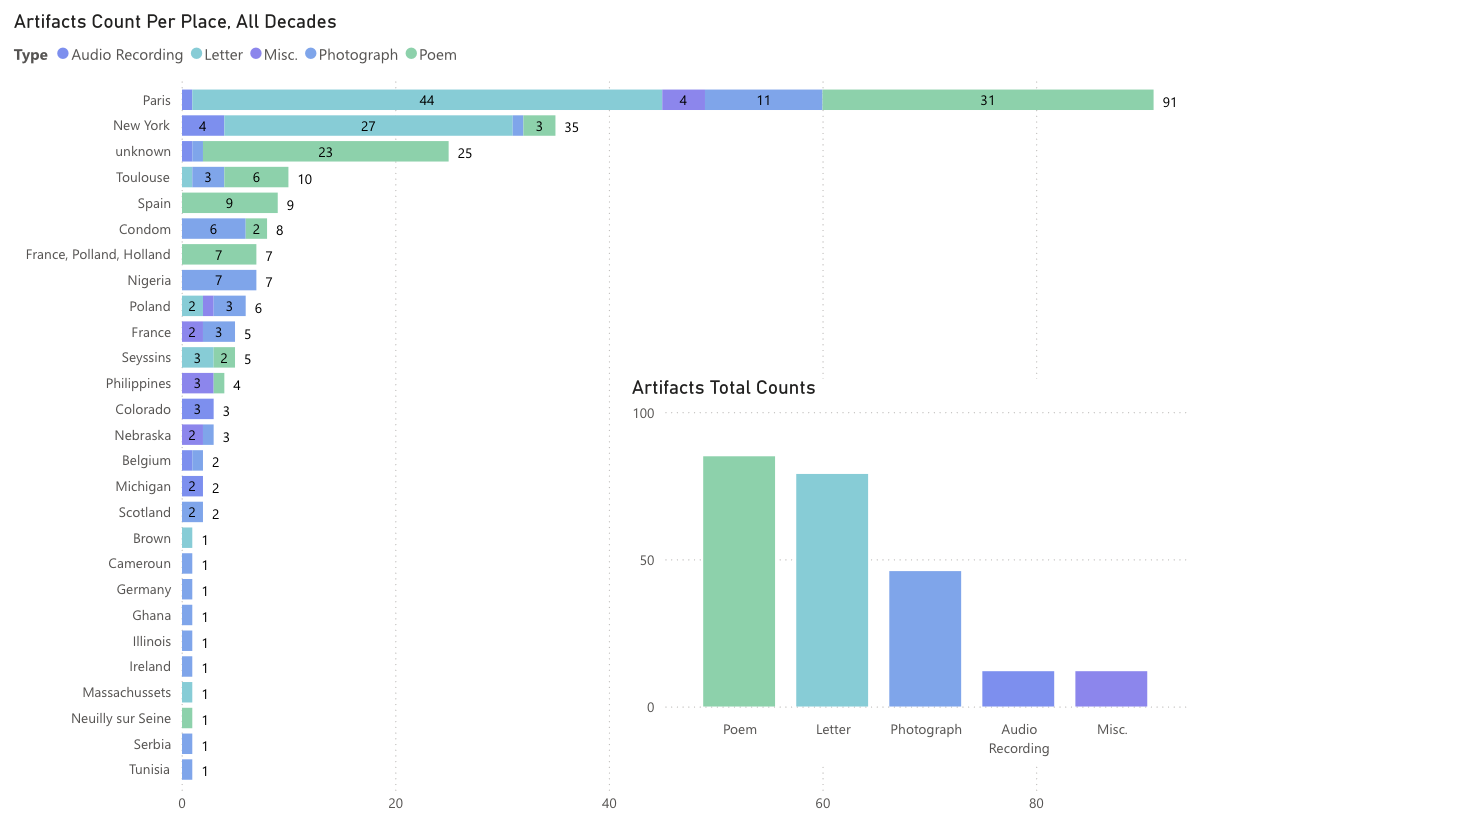
Task: Select the Letter column in Artifacts Total Counts
Action: pos(832,590)
